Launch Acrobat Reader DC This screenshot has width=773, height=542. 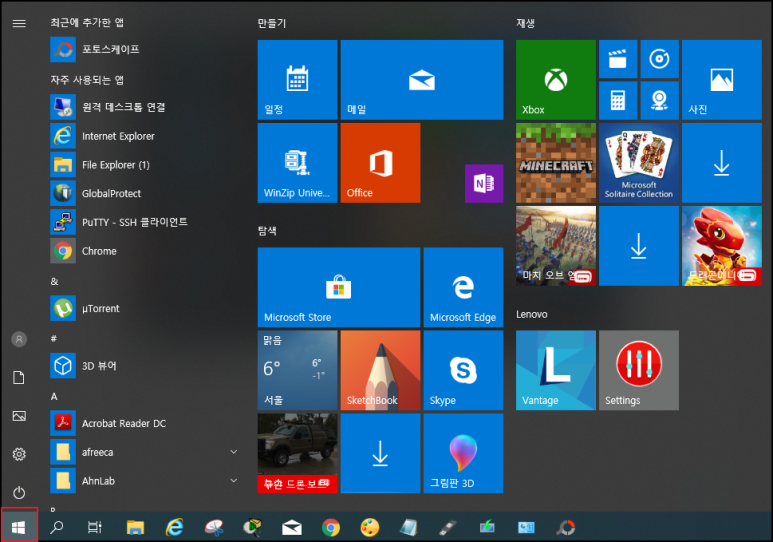pos(143,423)
